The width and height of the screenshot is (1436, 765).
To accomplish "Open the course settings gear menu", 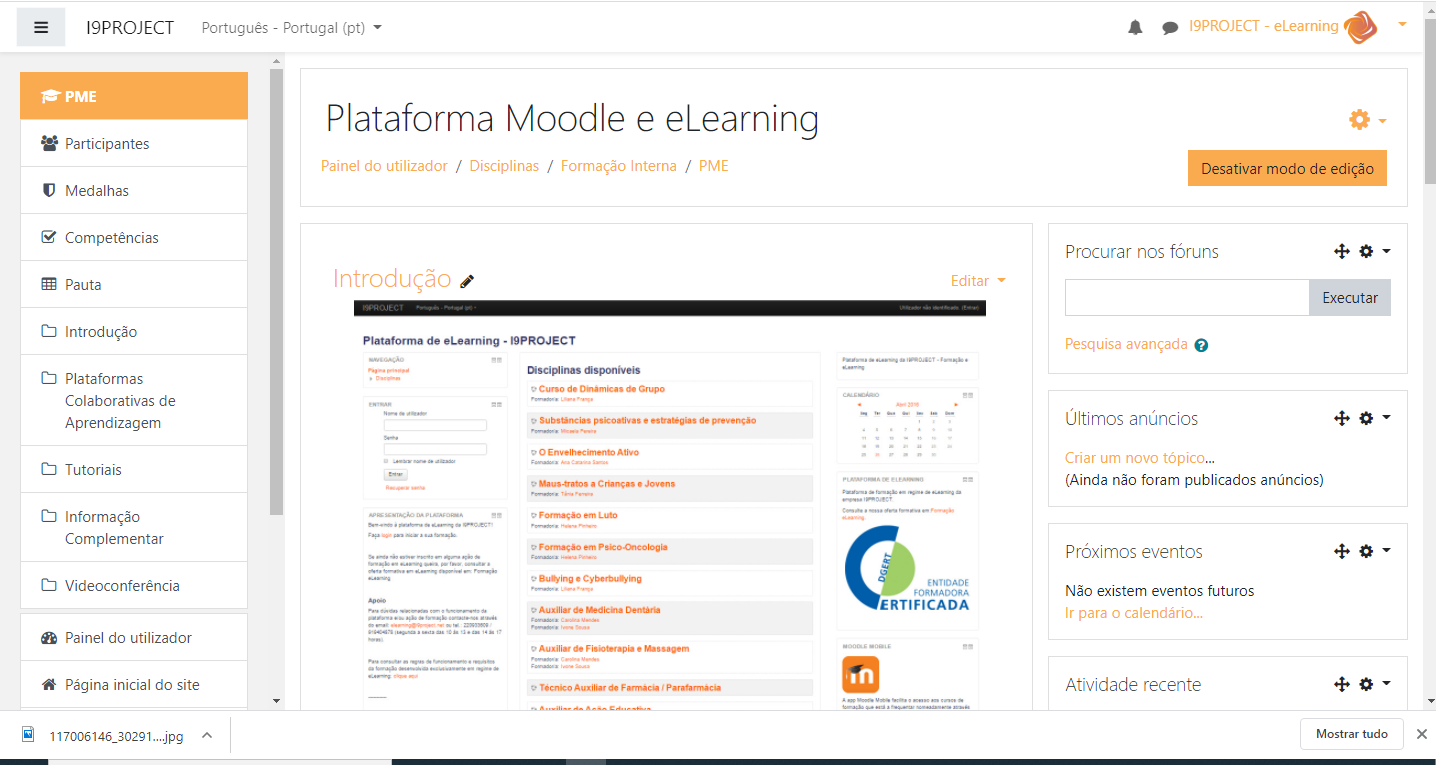I will [x=1359, y=120].
